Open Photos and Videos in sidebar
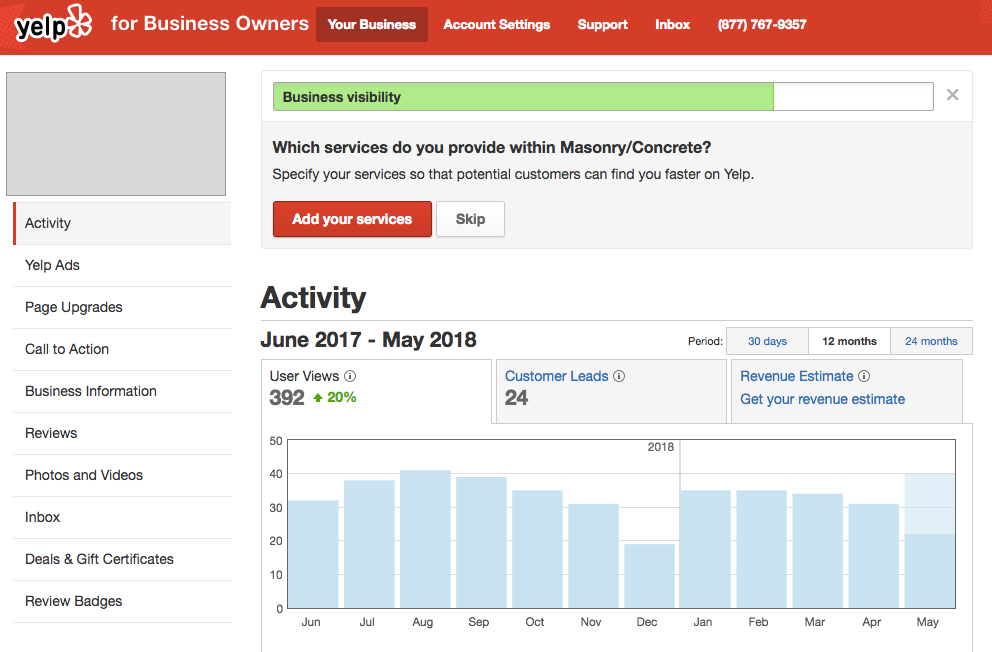 click(x=122, y=476)
